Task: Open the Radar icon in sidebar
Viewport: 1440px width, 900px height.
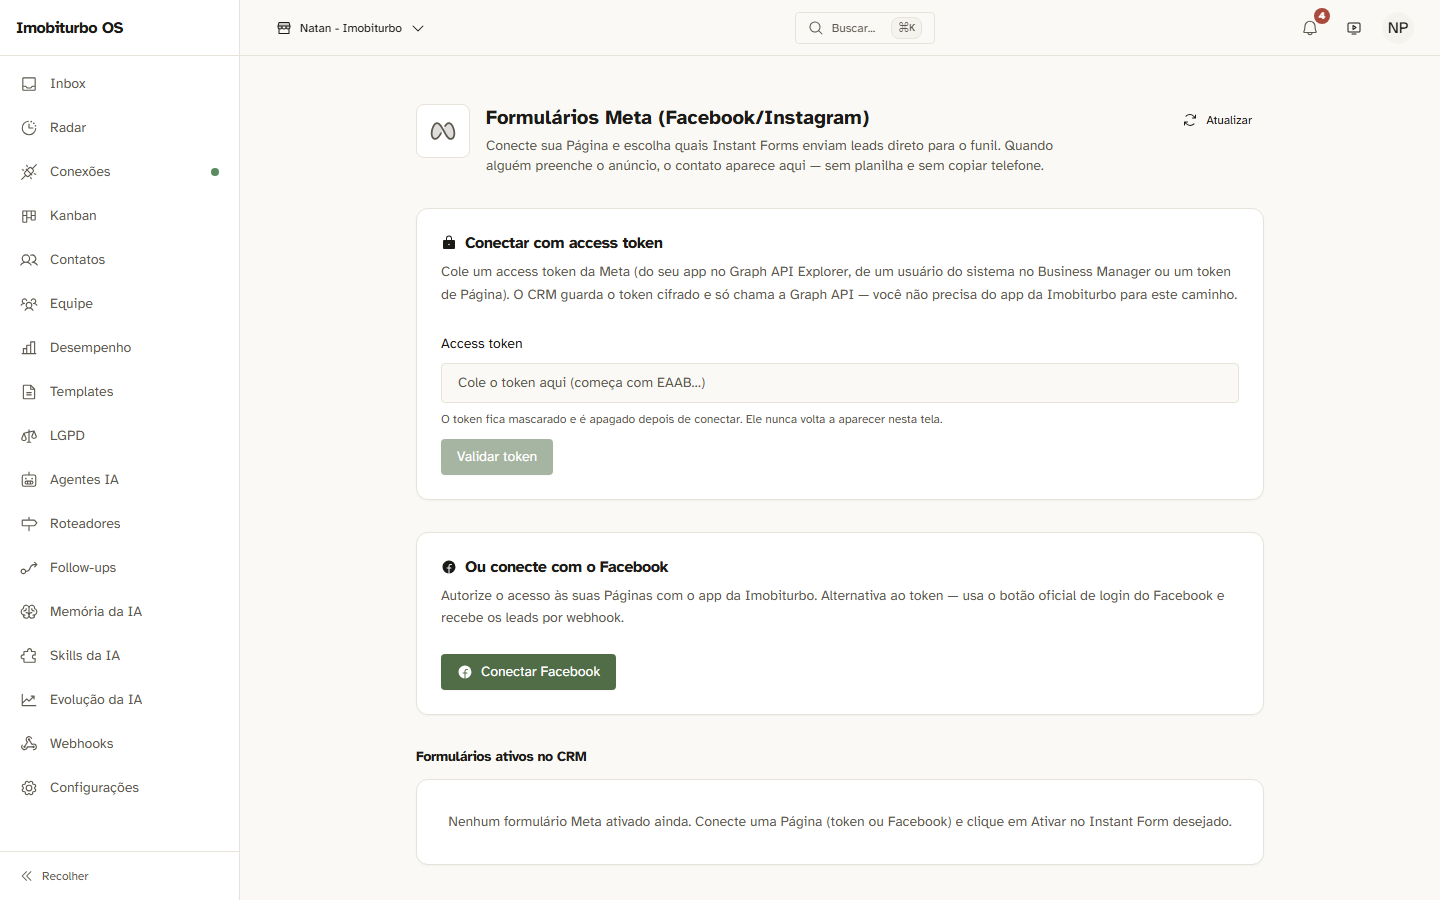Action: [x=29, y=128]
